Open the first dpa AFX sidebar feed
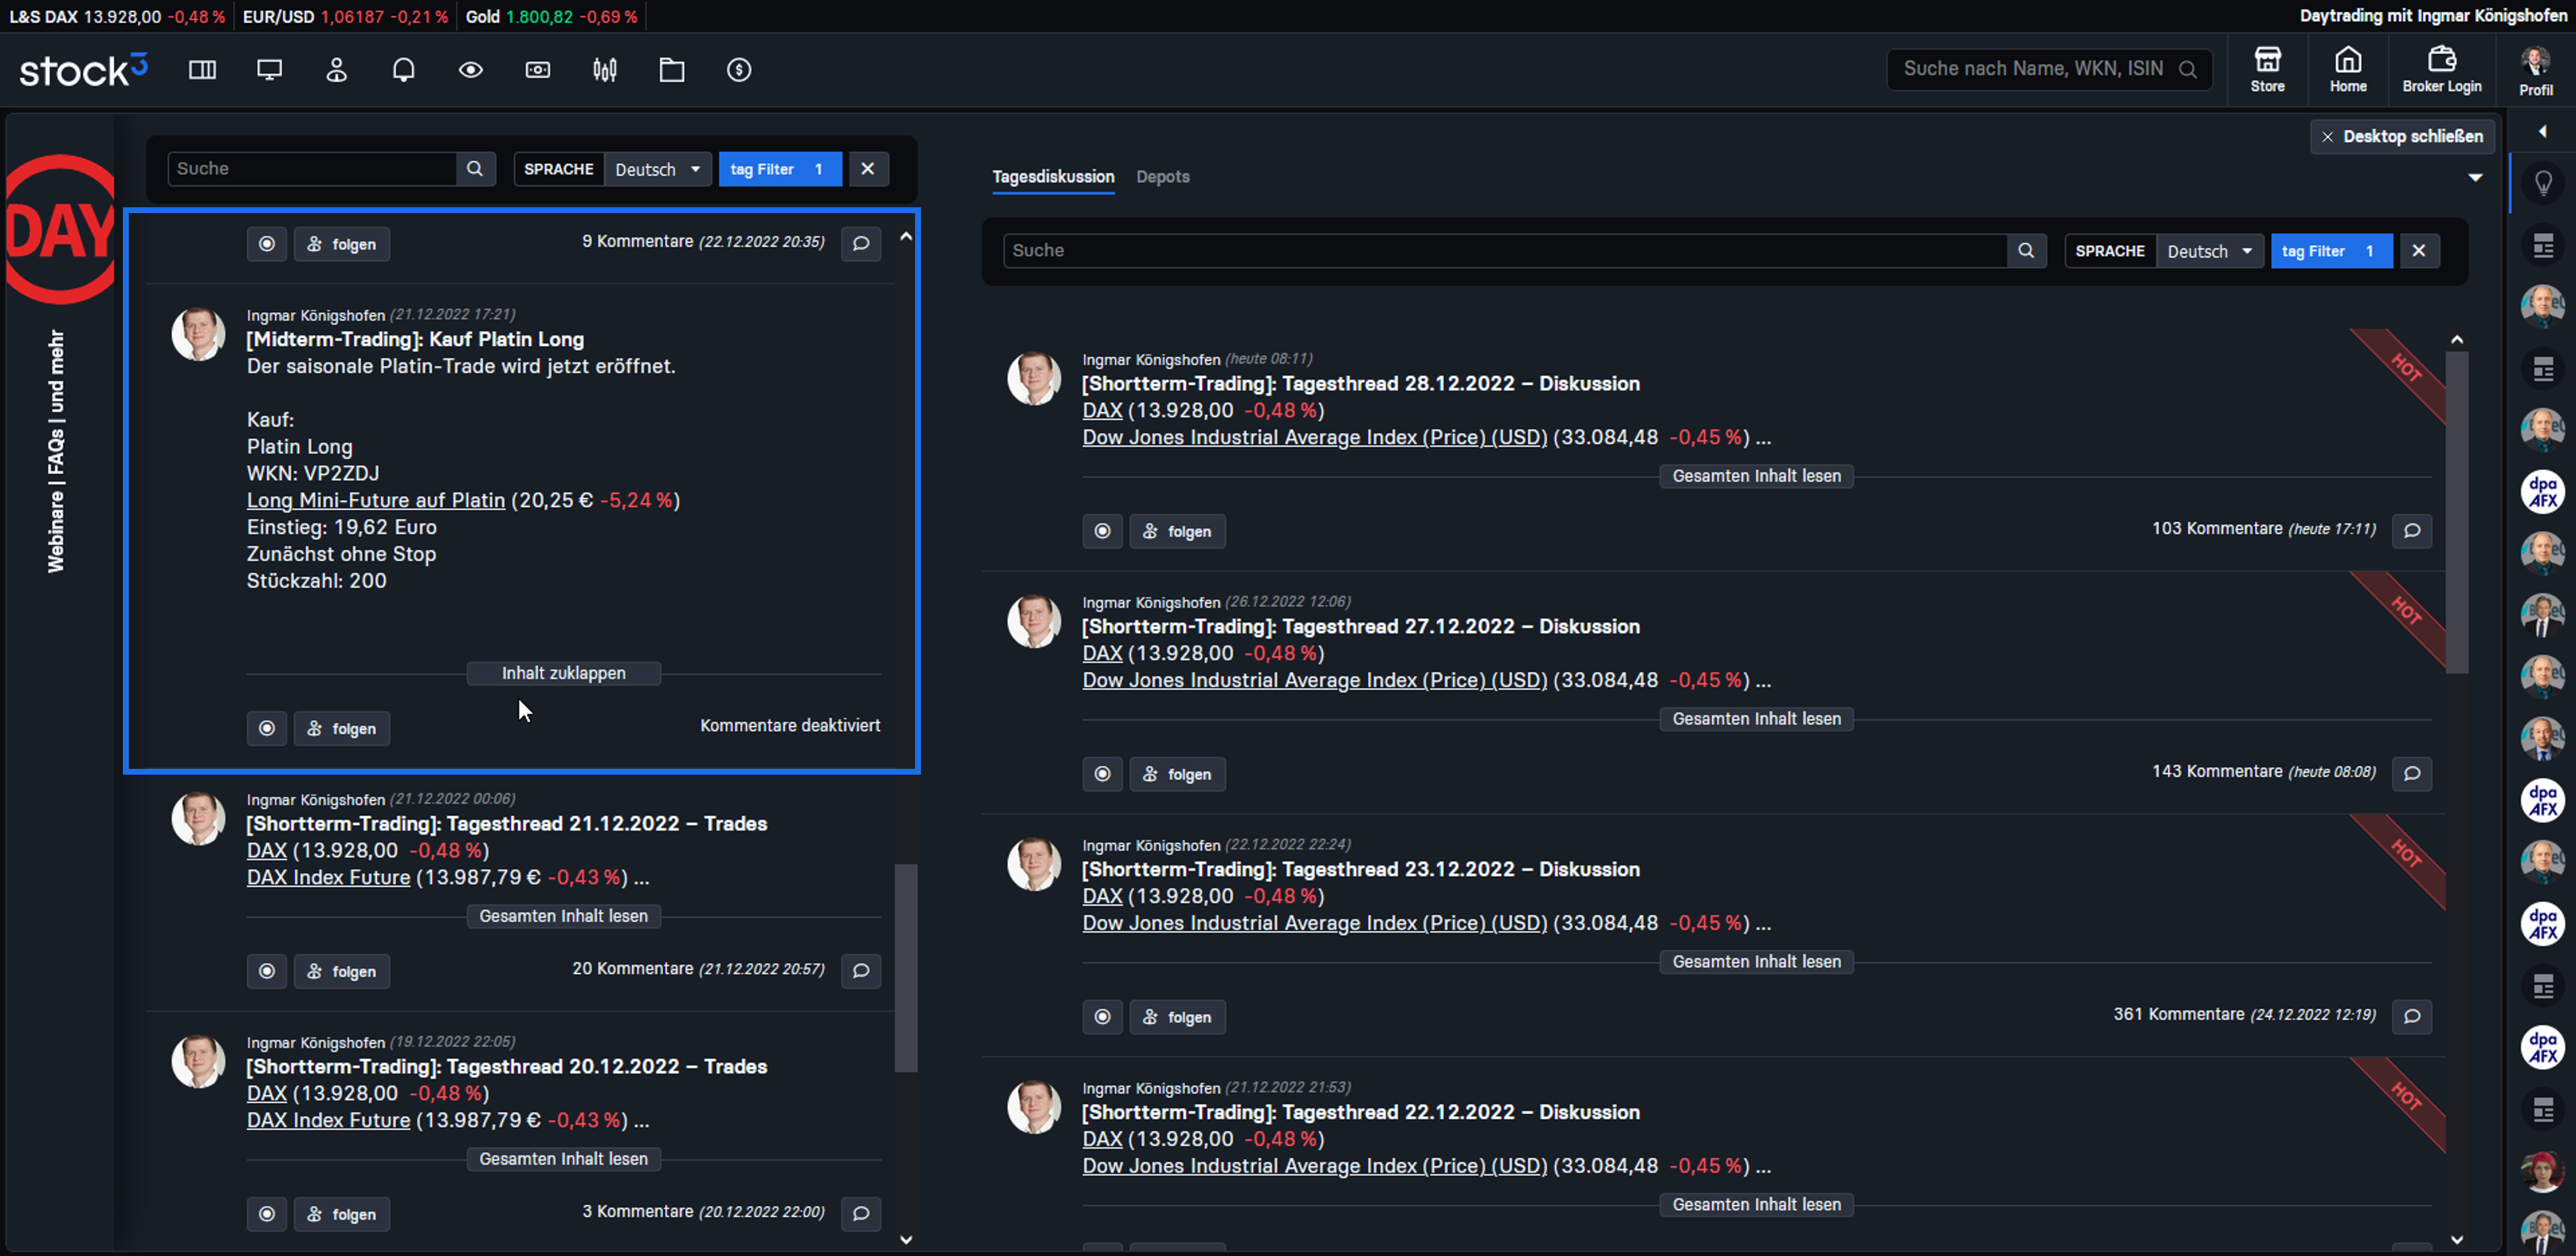The image size is (2576, 1256). 2543,491
